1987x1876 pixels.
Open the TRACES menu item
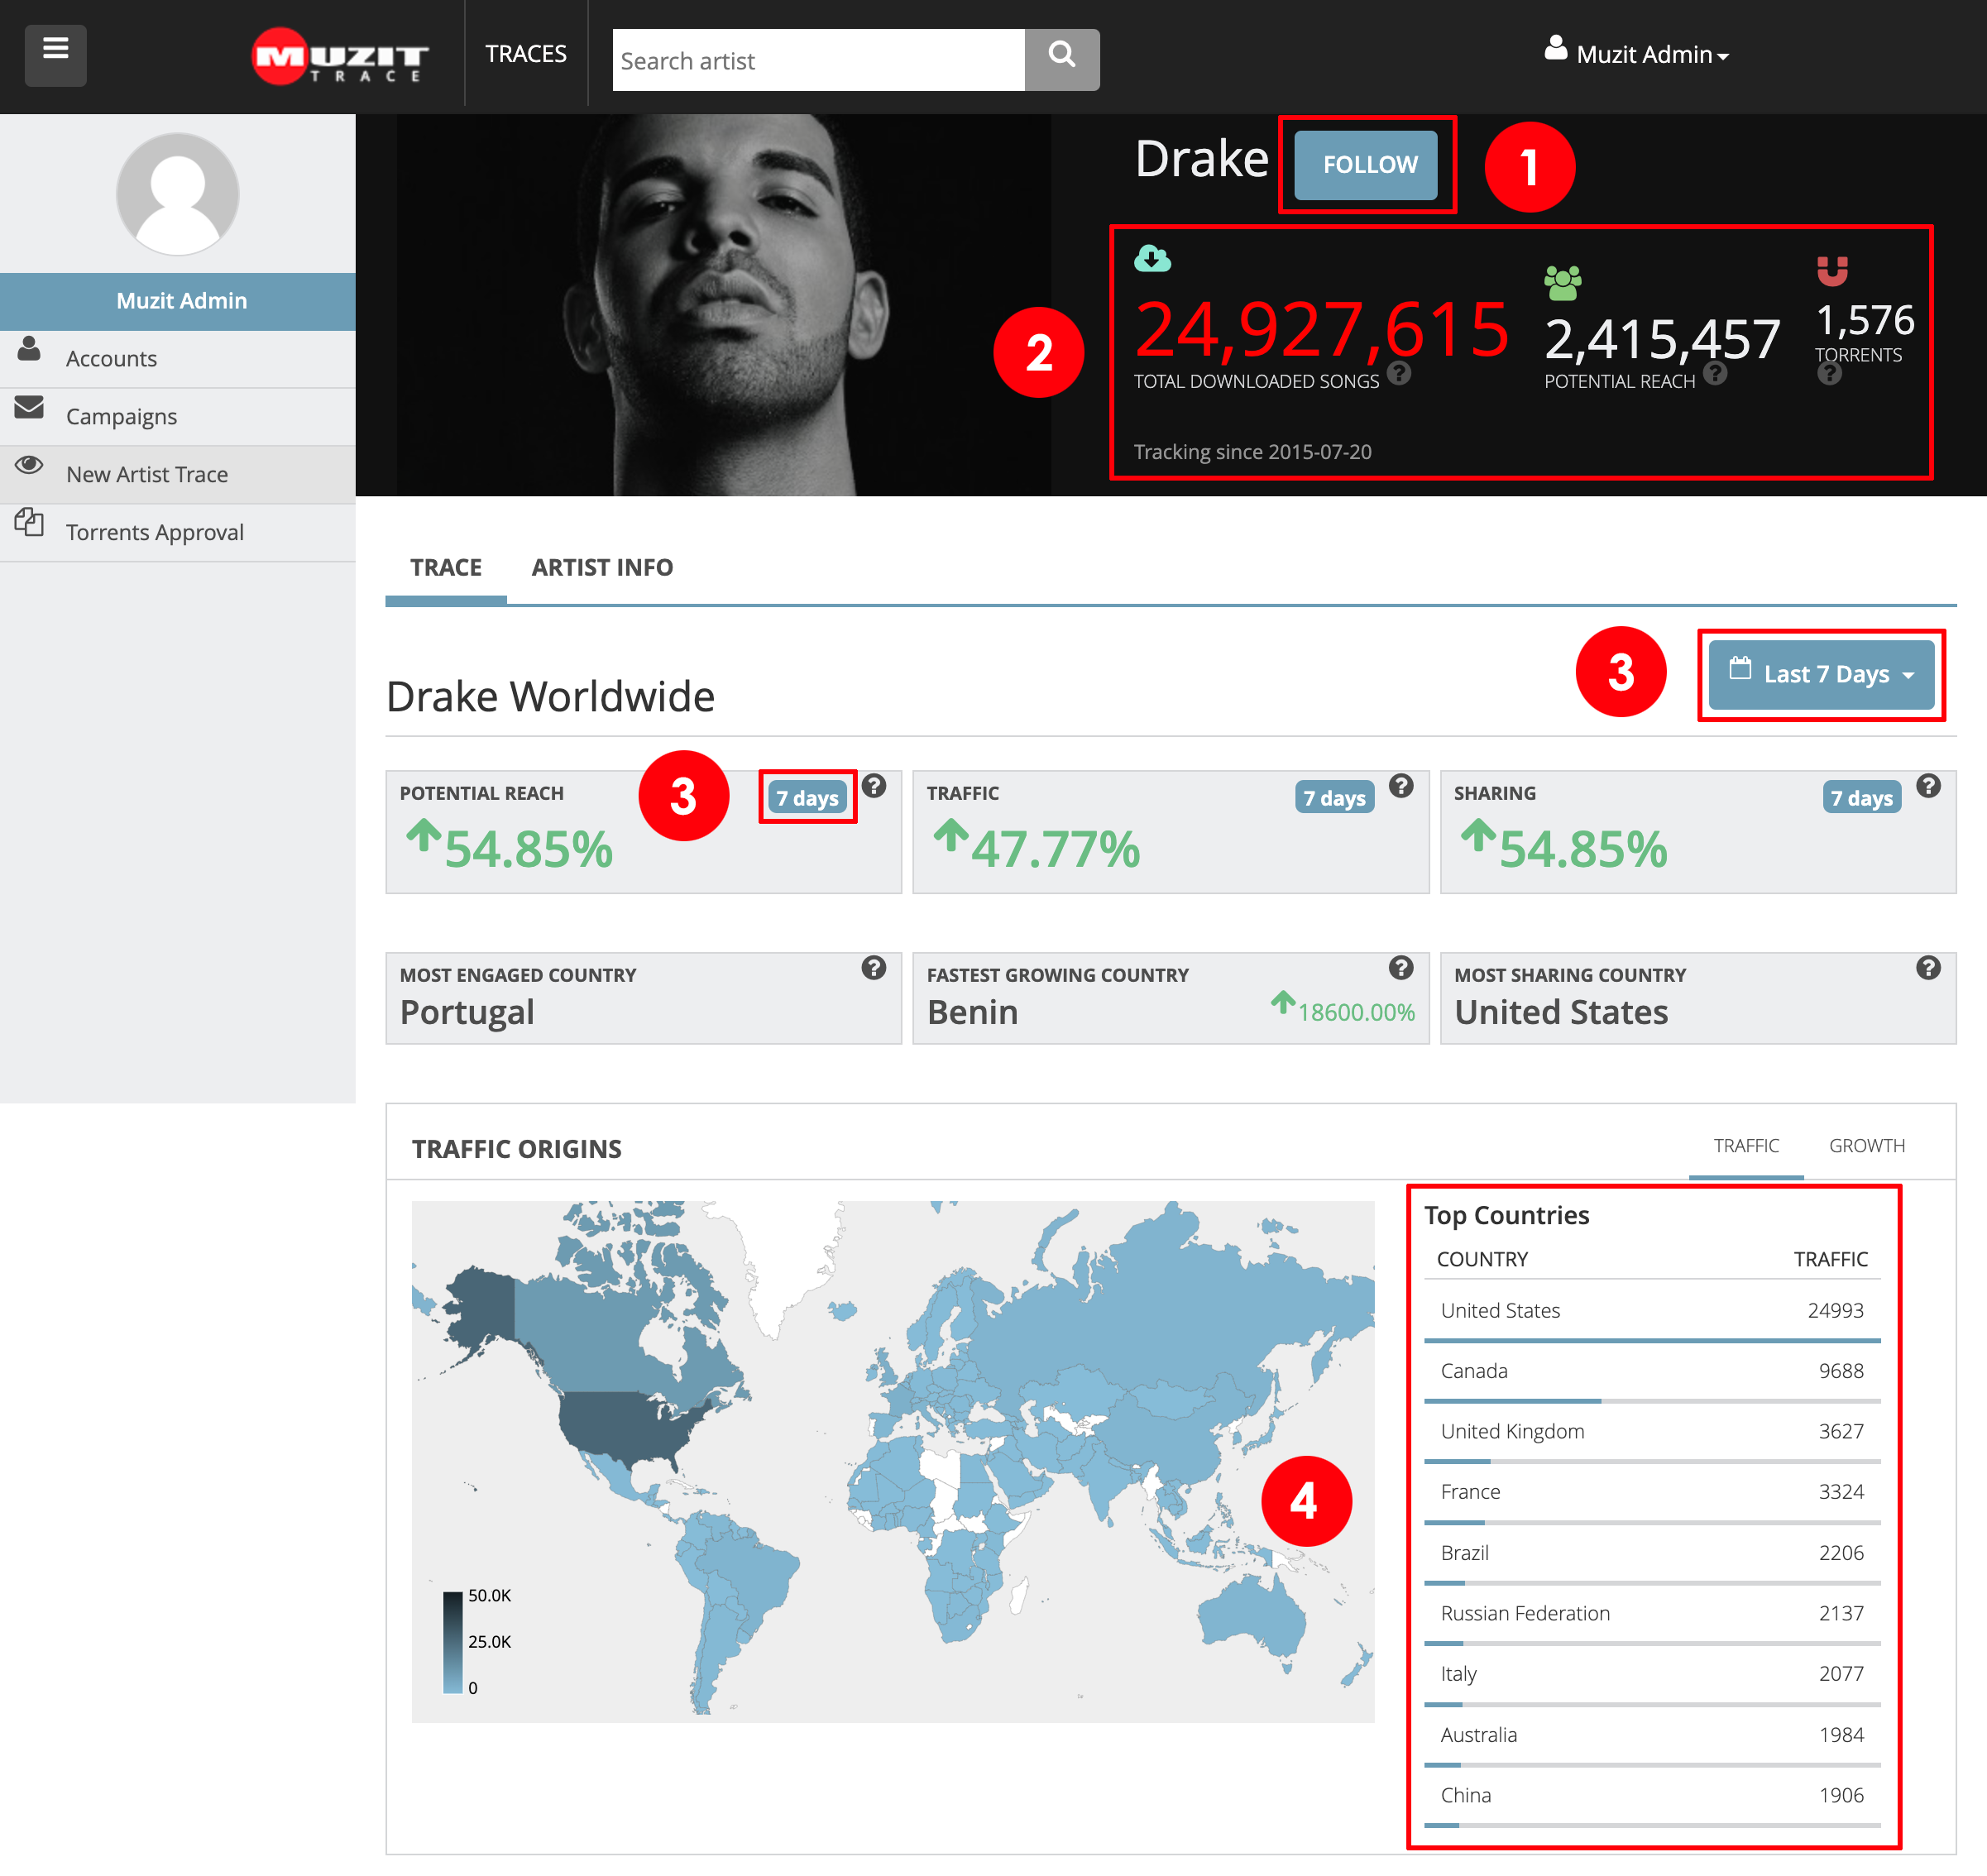526,54
